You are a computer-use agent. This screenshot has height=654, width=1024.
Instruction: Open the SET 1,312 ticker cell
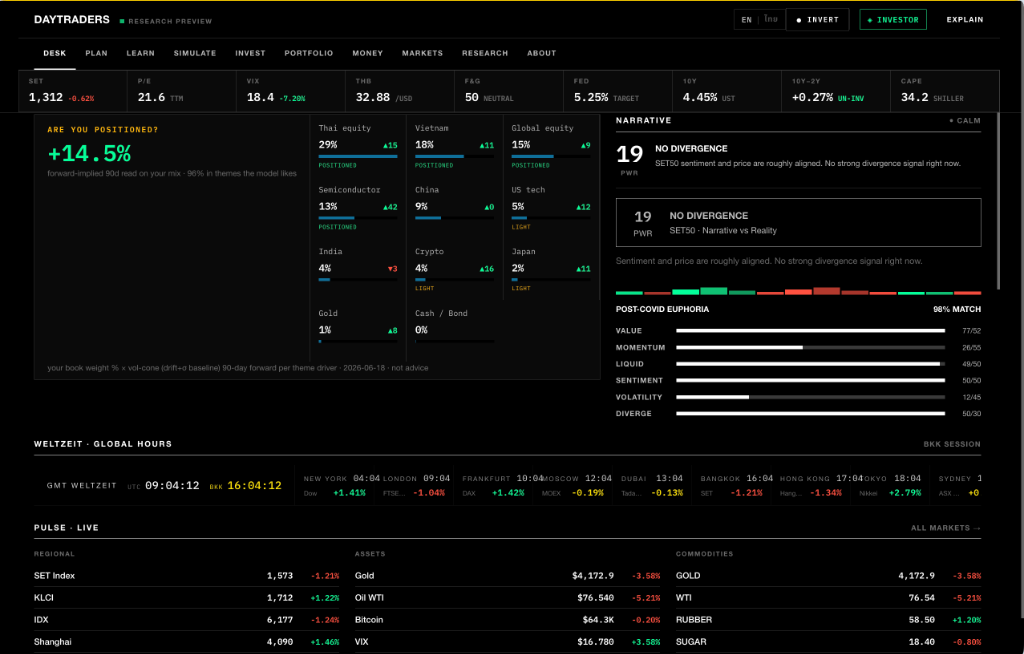point(72,91)
